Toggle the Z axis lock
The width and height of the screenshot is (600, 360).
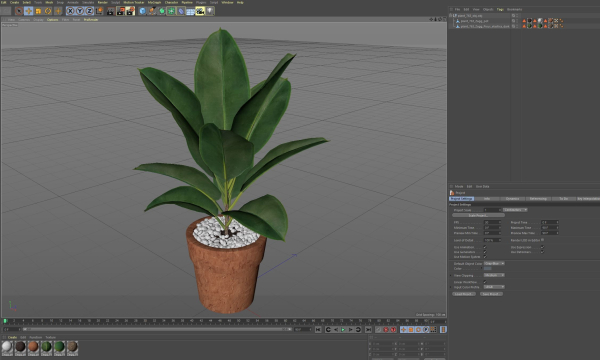pyautogui.click(x=89, y=11)
